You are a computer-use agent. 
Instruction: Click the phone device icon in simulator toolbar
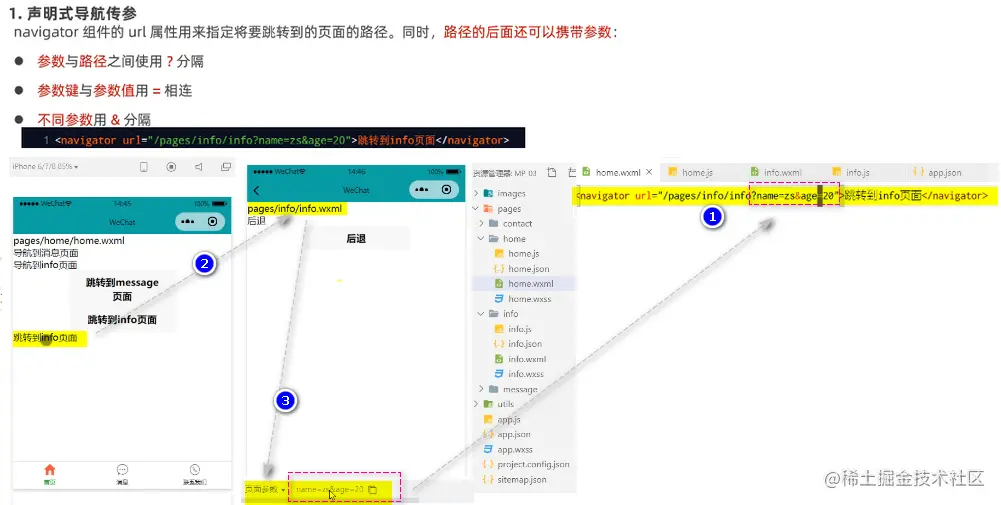point(144,167)
